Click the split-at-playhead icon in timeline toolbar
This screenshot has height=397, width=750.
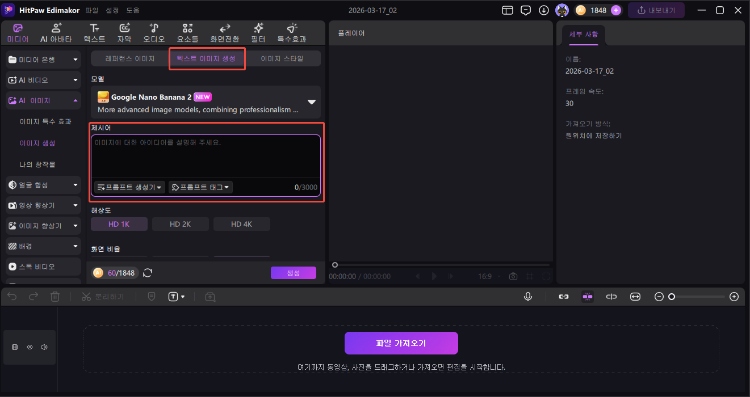pyautogui.click(x=611, y=297)
